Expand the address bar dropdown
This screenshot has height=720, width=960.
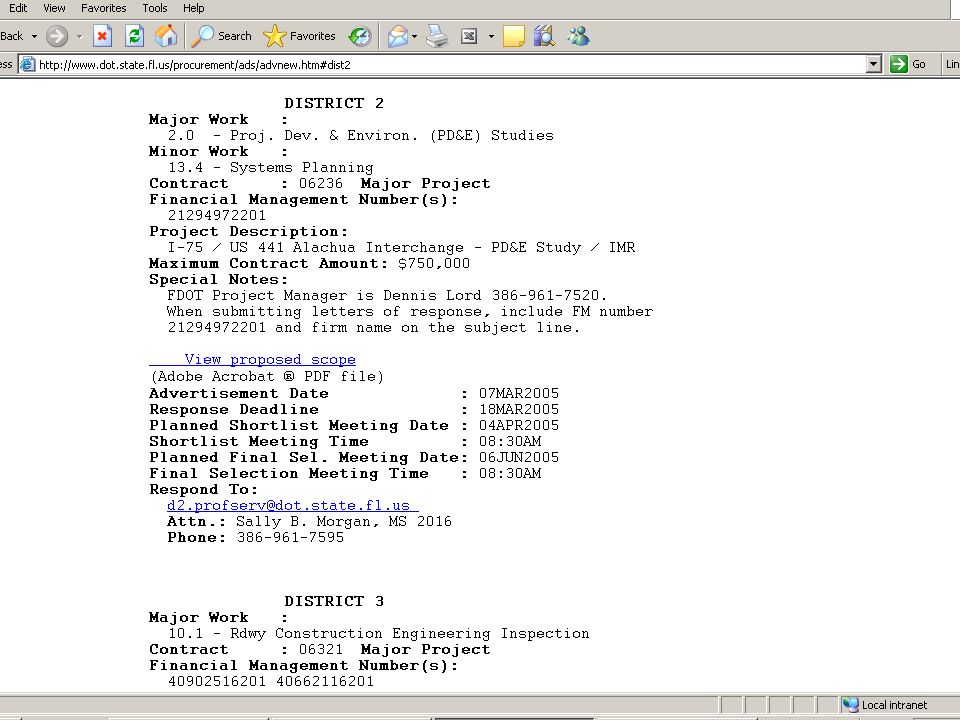[874, 64]
